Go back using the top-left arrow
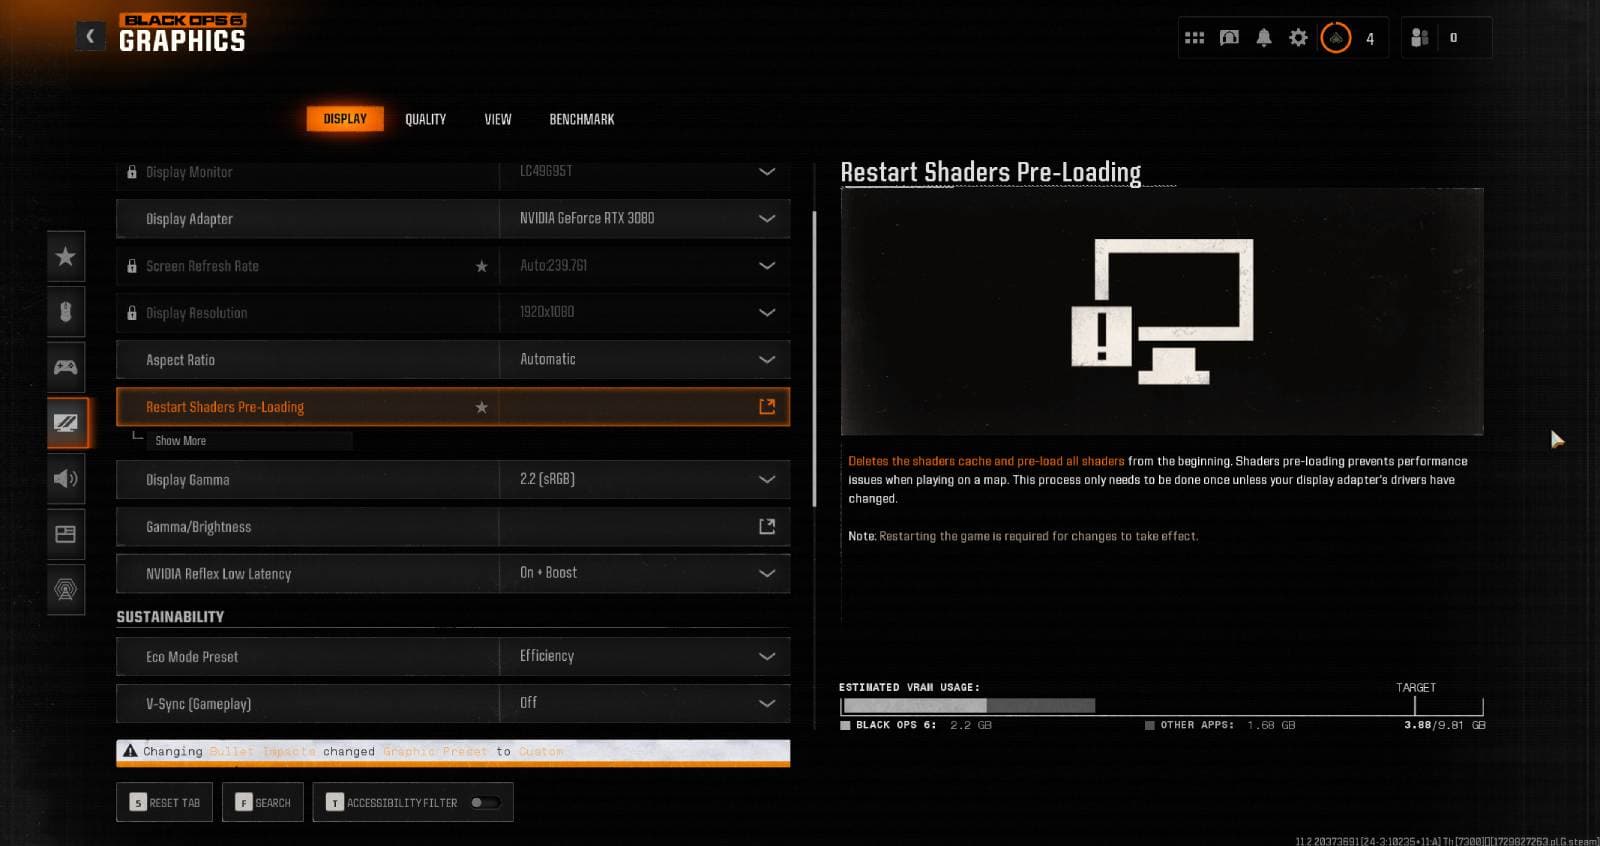Screen dimensions: 1600x846 90,37
